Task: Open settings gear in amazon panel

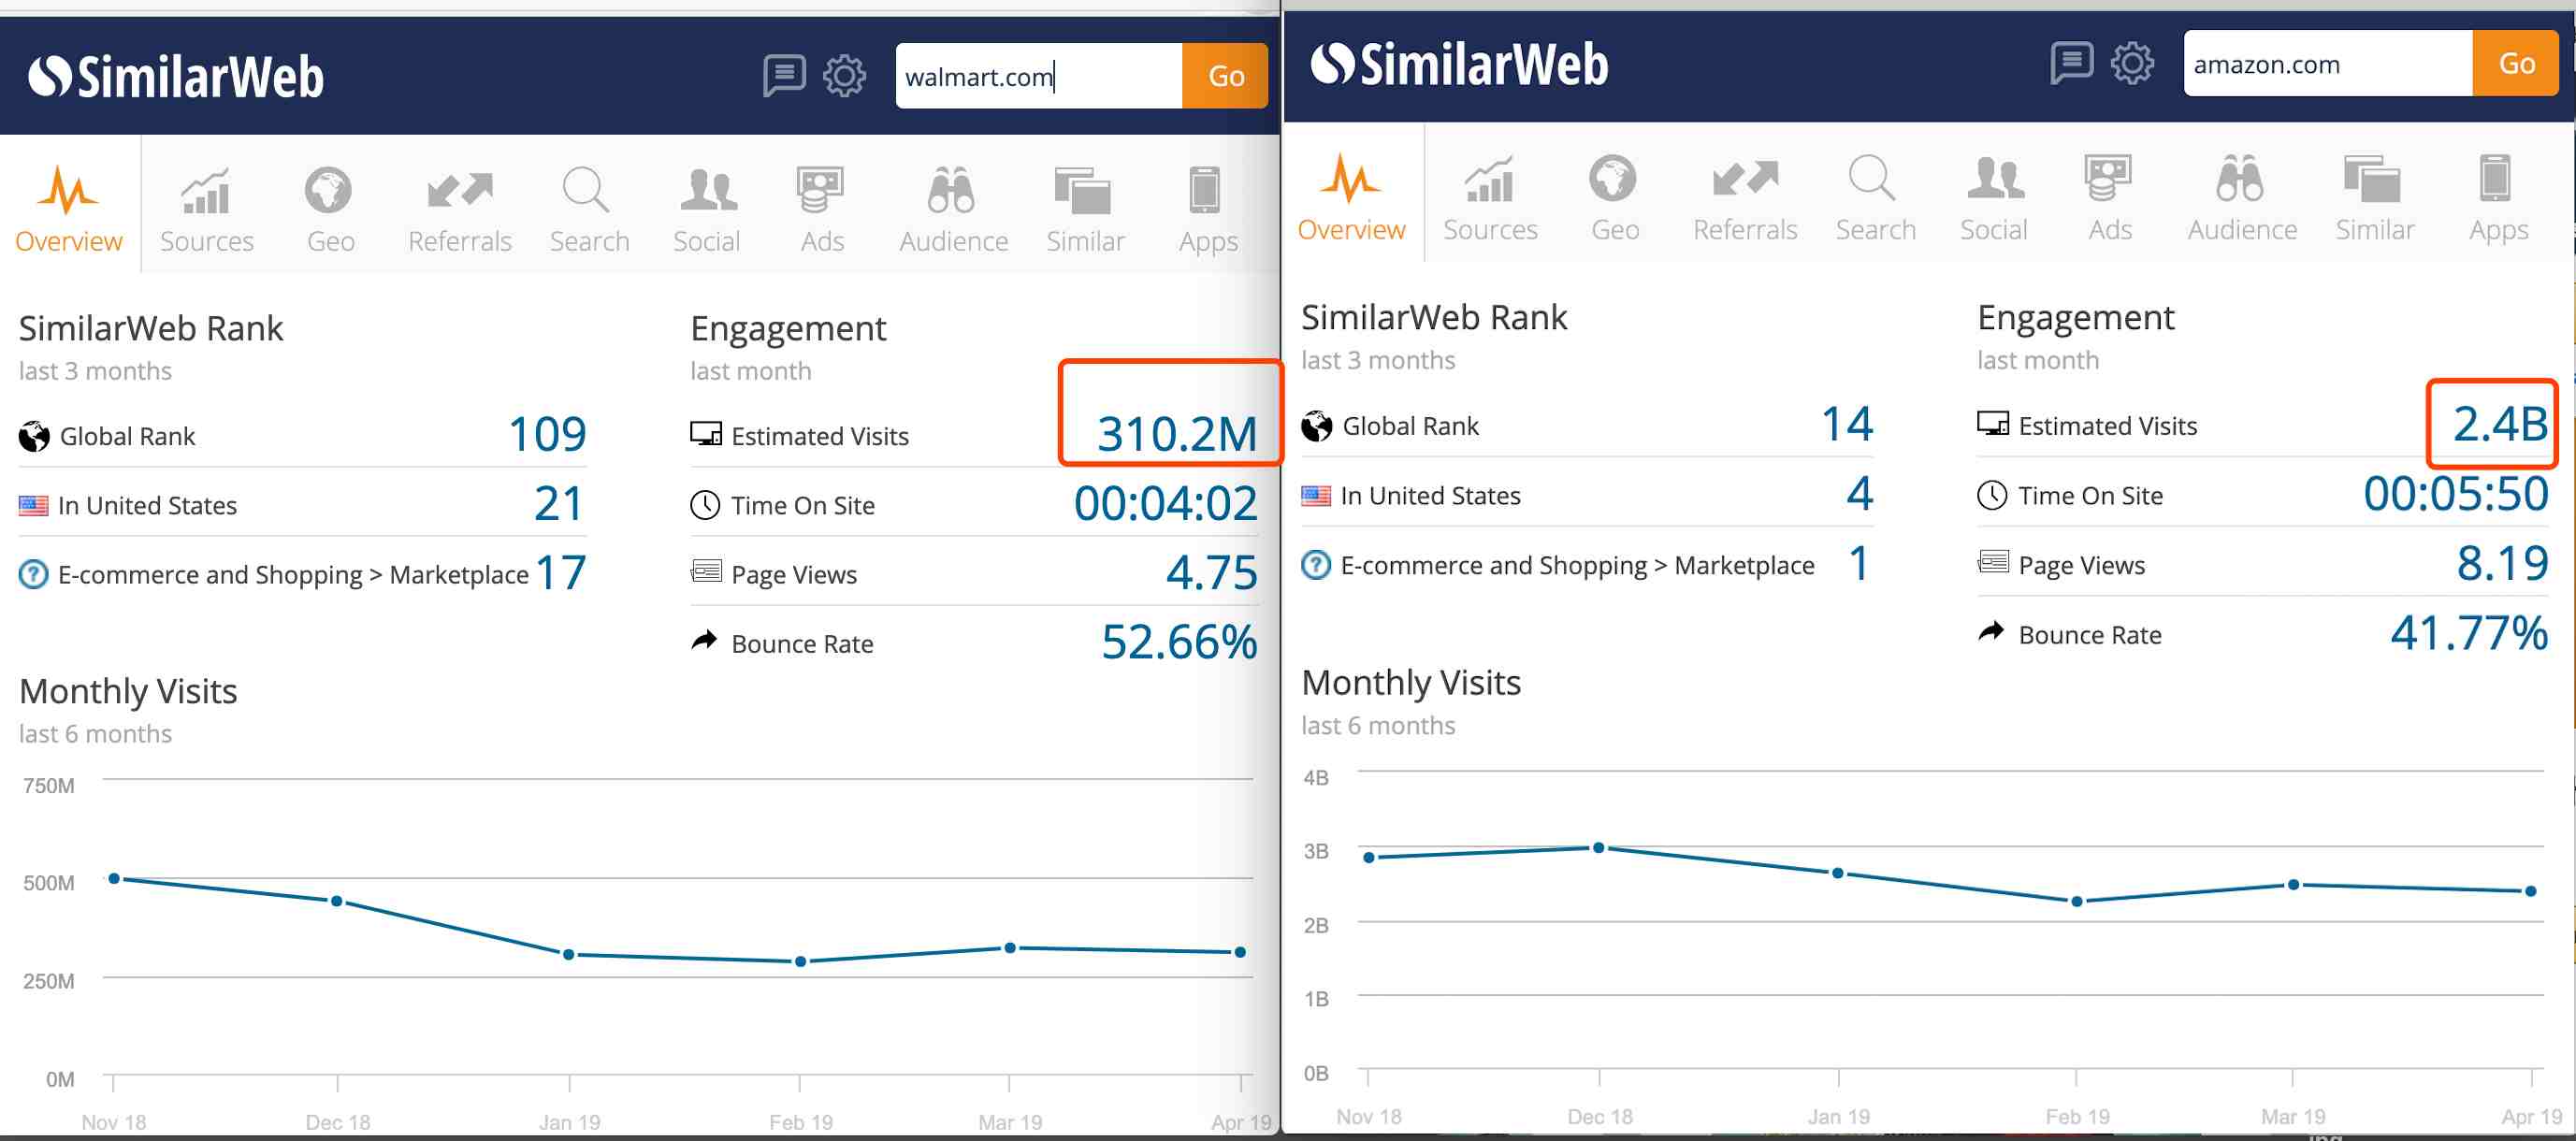Action: (2132, 63)
